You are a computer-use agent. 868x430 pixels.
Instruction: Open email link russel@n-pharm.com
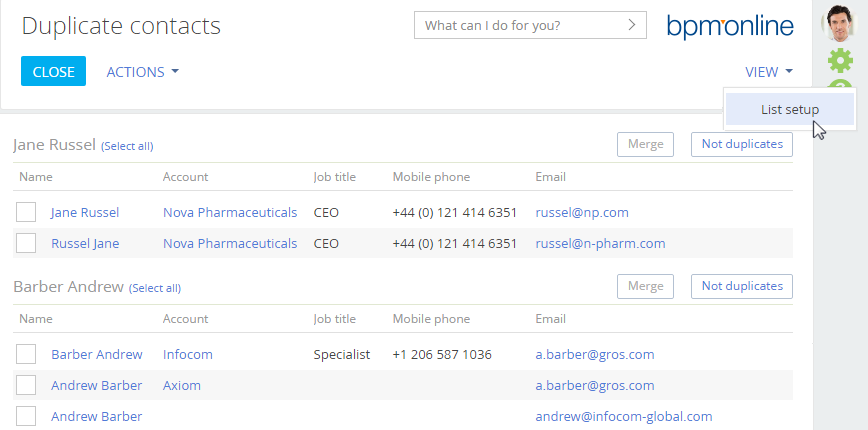[x=600, y=243]
